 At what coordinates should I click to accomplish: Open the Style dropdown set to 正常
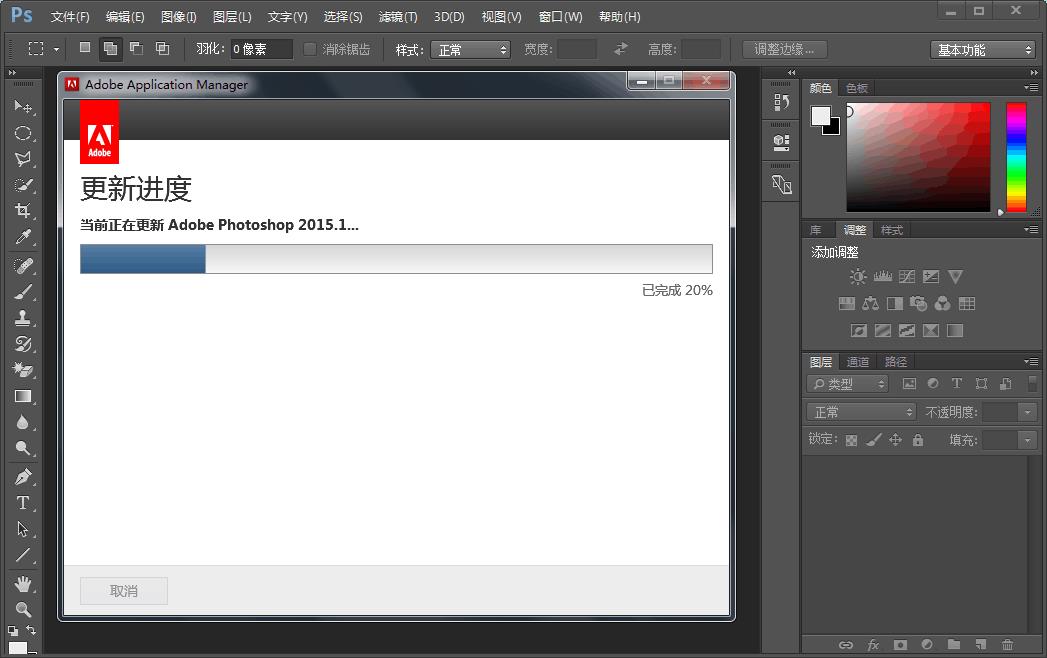click(x=470, y=49)
